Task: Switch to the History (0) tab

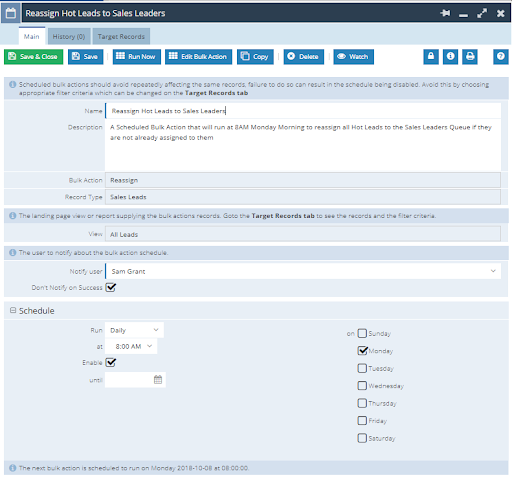Action: click(x=69, y=36)
